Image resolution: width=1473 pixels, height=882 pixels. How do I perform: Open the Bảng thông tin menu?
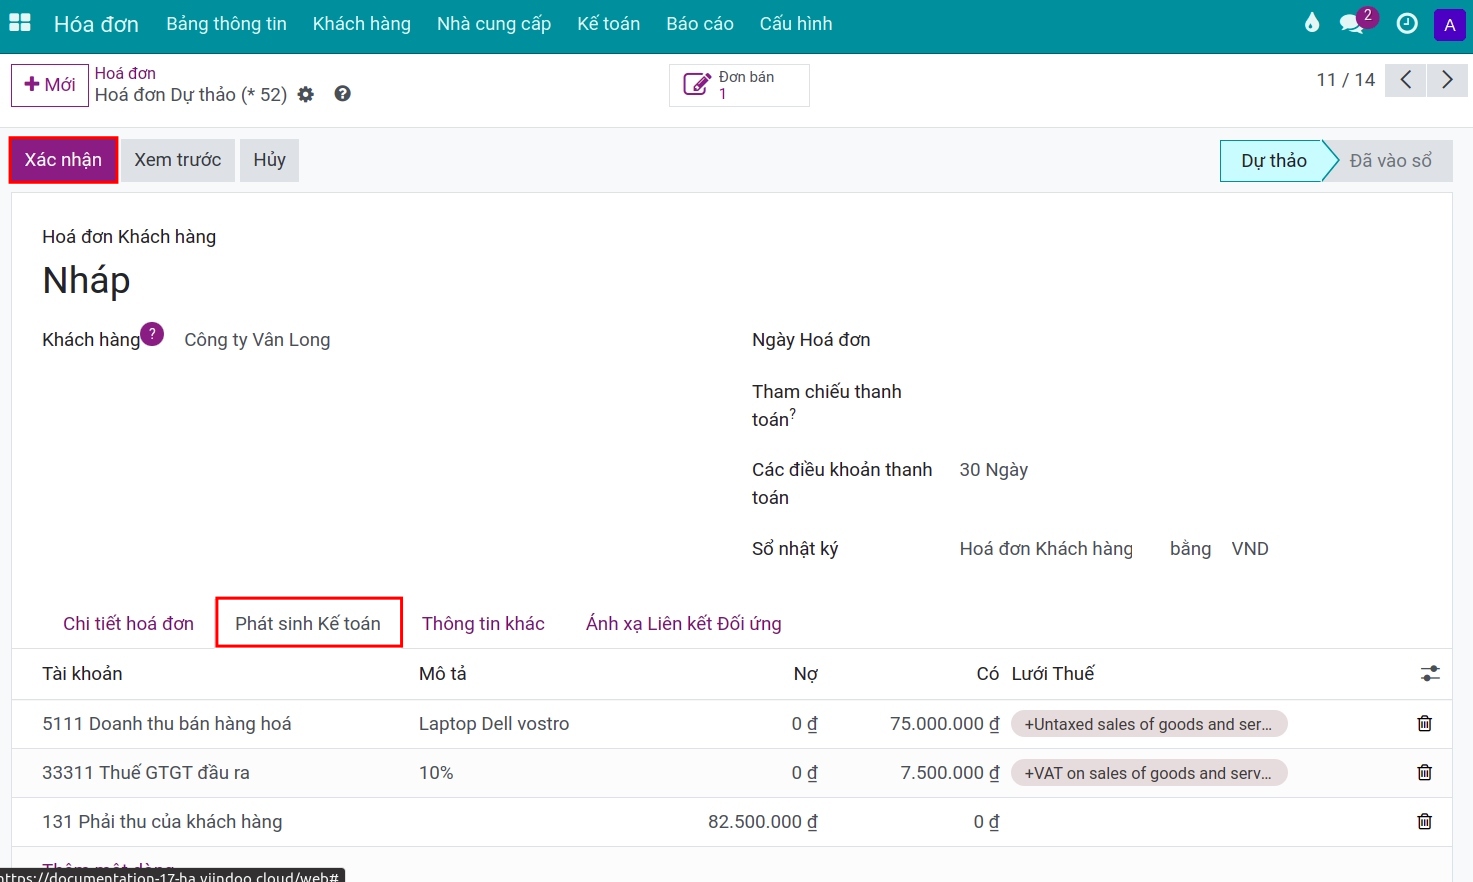pyautogui.click(x=226, y=24)
